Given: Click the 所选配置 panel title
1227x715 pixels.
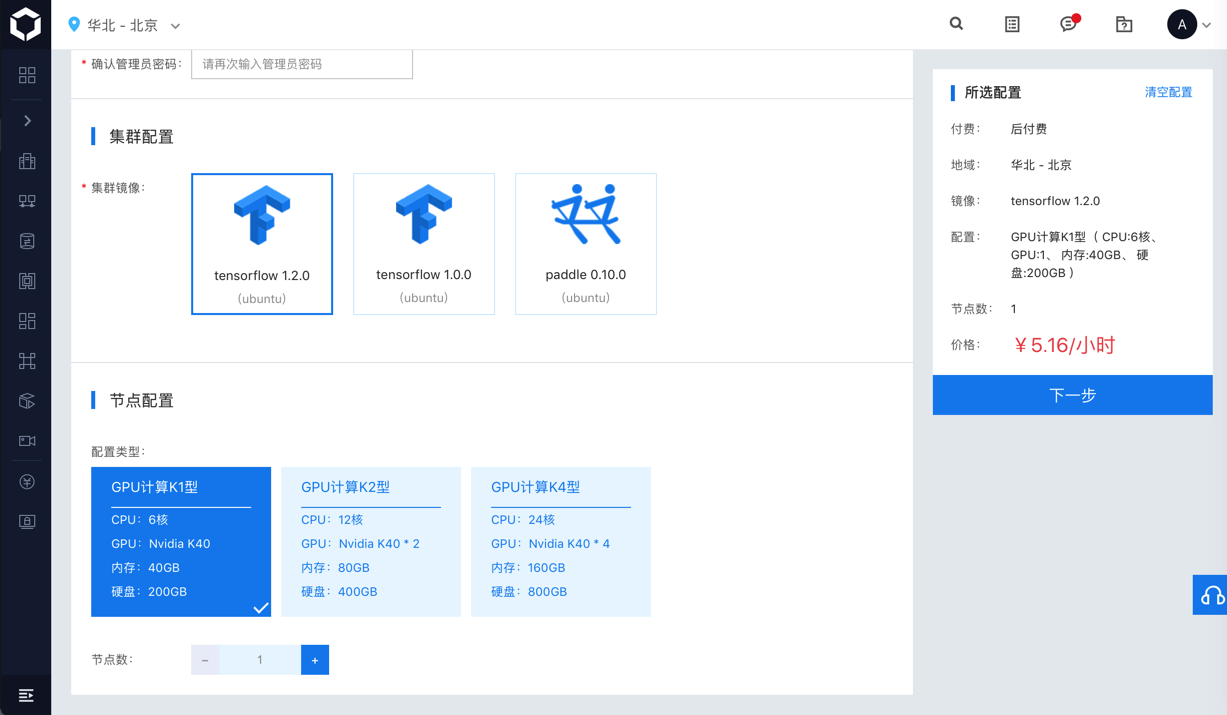Looking at the screenshot, I should pos(993,93).
